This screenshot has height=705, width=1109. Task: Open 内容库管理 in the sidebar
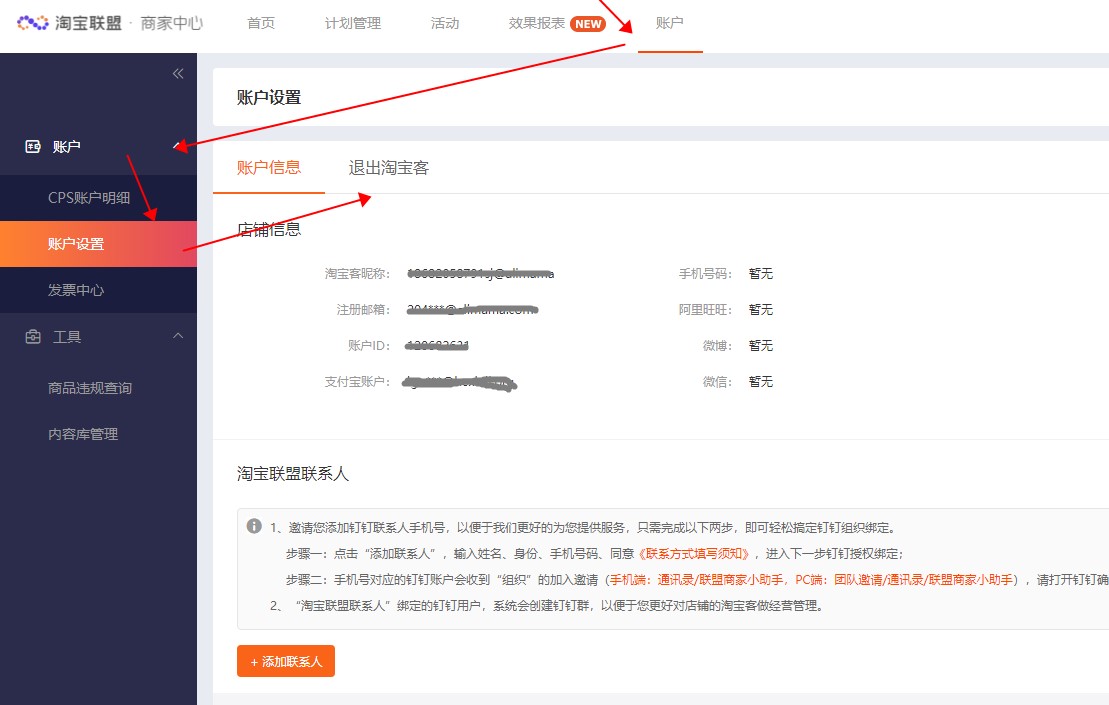[83, 433]
